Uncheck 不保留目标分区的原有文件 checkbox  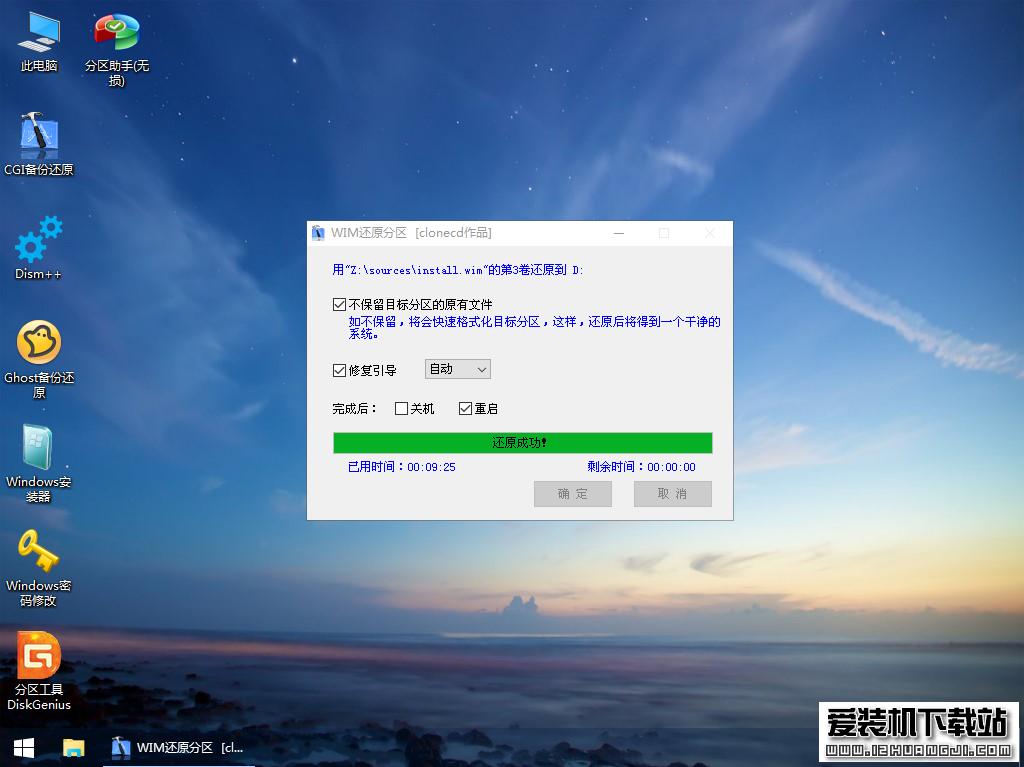click(x=339, y=304)
